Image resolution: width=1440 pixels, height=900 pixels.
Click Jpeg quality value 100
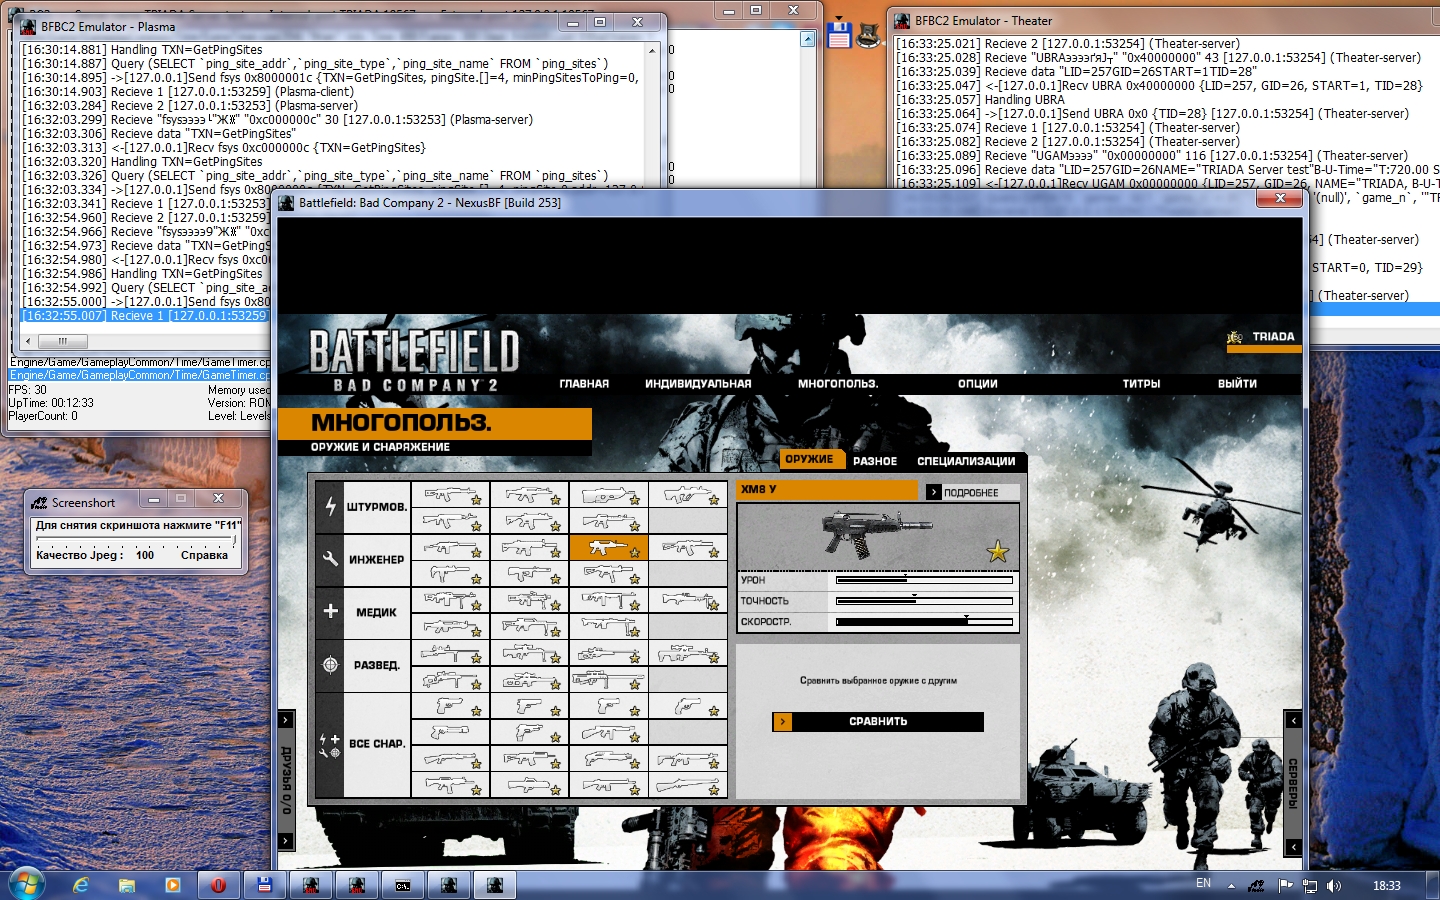(145, 555)
